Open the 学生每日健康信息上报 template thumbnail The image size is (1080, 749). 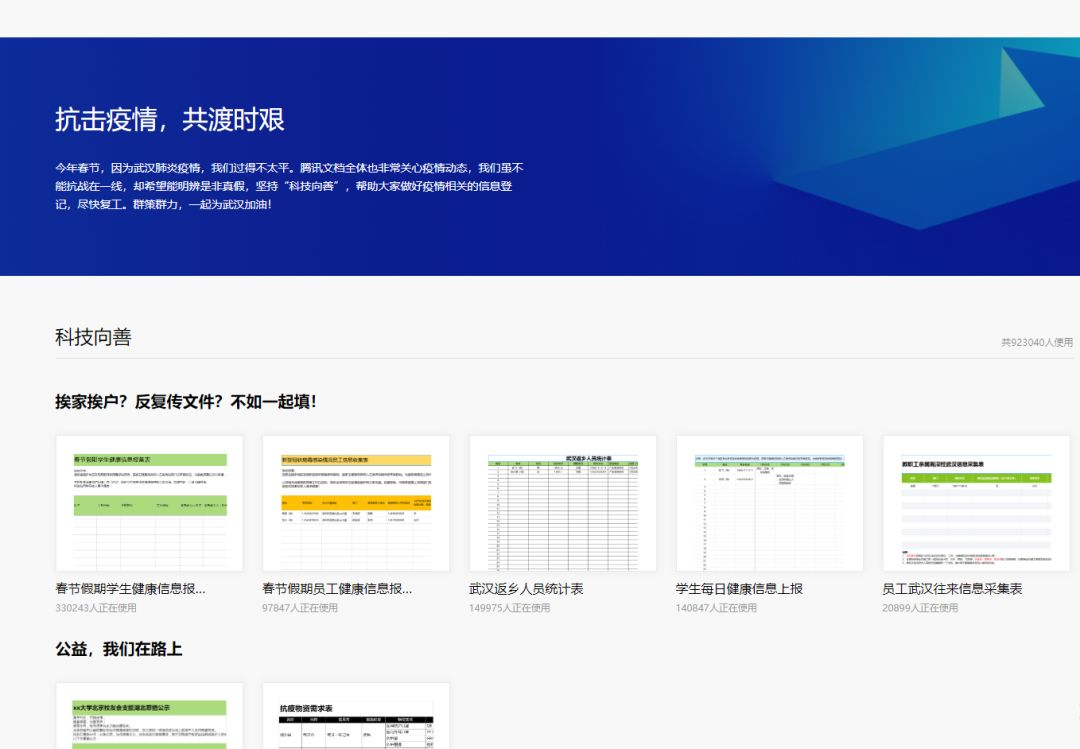(769, 503)
